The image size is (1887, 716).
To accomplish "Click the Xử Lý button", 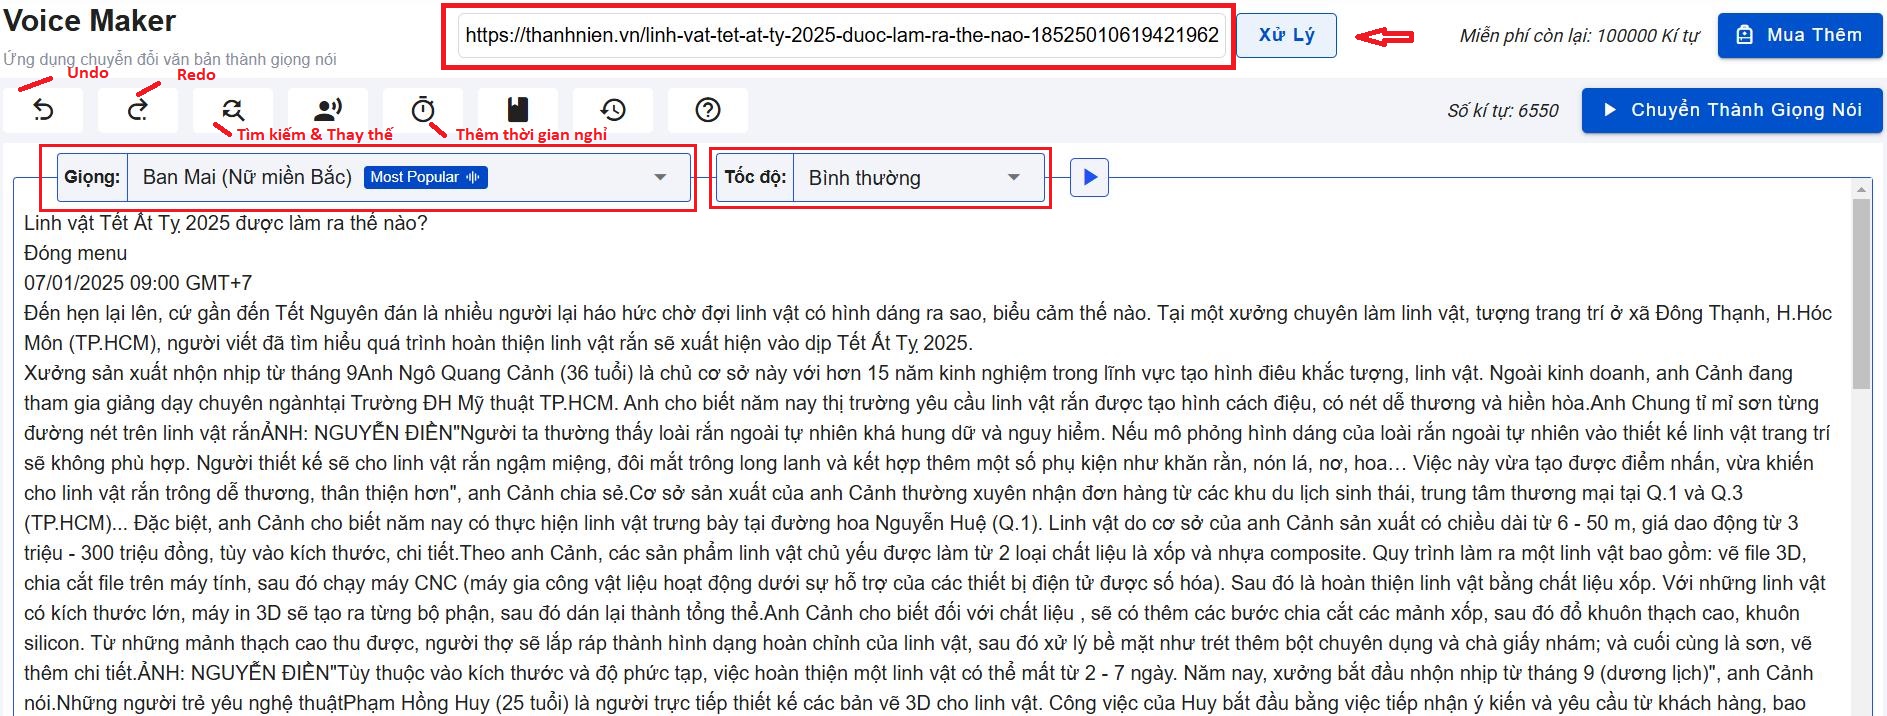I will (1286, 35).
